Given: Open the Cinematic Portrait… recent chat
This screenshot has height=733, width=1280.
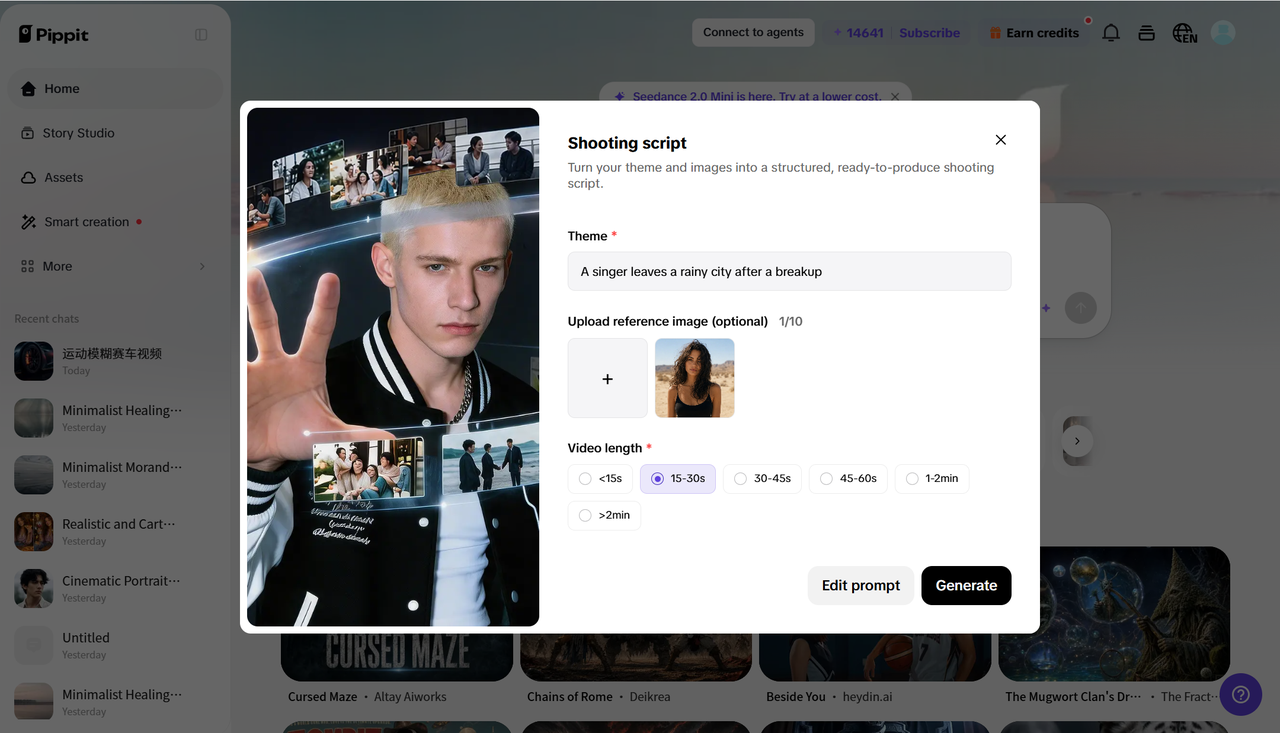Looking at the screenshot, I should [x=115, y=589].
